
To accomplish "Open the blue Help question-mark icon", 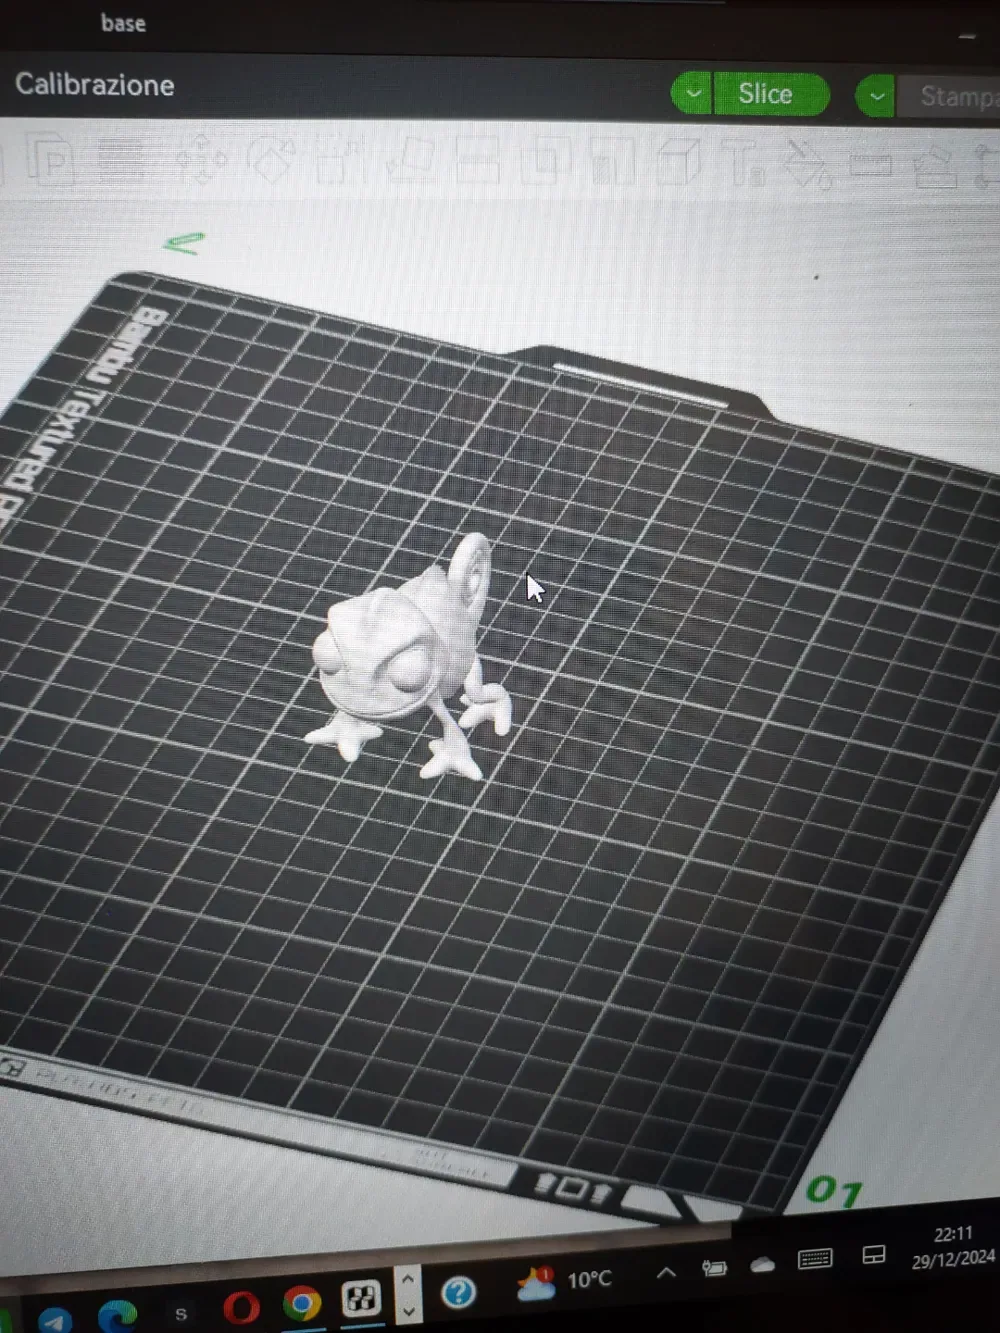I will coord(459,1293).
